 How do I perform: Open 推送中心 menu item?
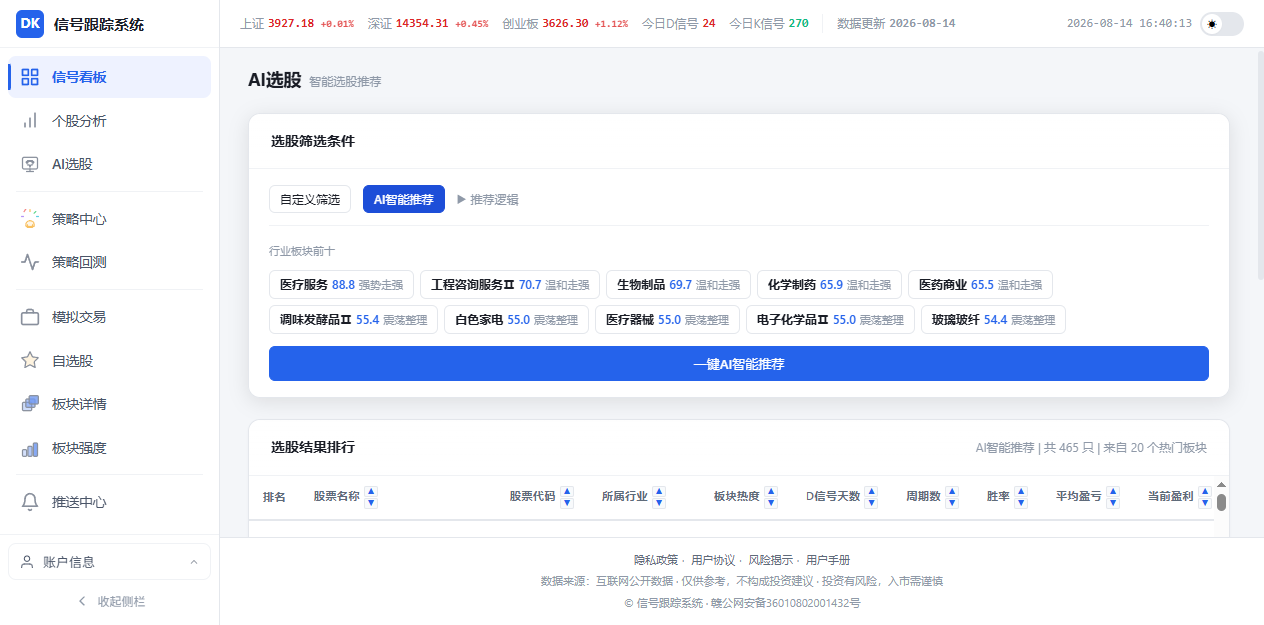tap(109, 502)
